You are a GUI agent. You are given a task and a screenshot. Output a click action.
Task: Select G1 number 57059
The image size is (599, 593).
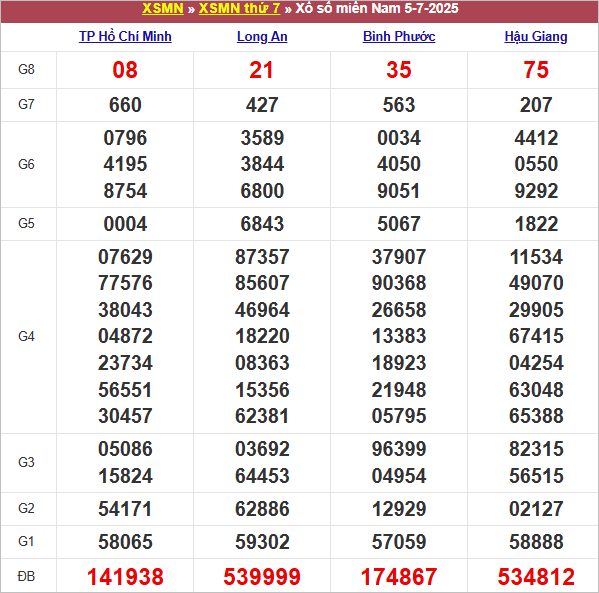pos(399,542)
